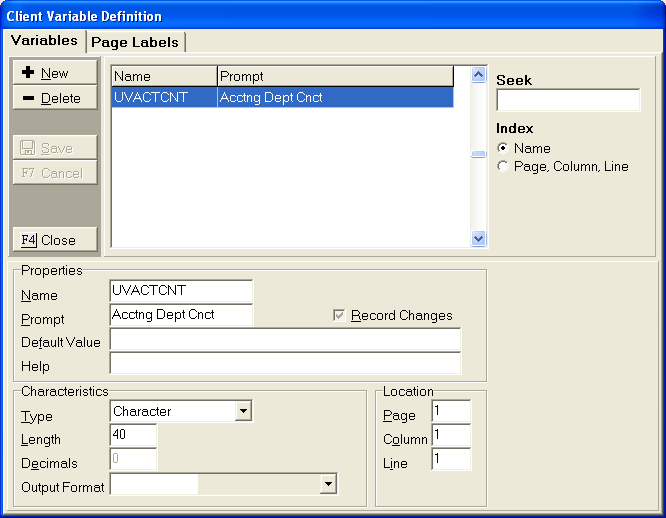Click the Delete button with minus icon

point(54,98)
